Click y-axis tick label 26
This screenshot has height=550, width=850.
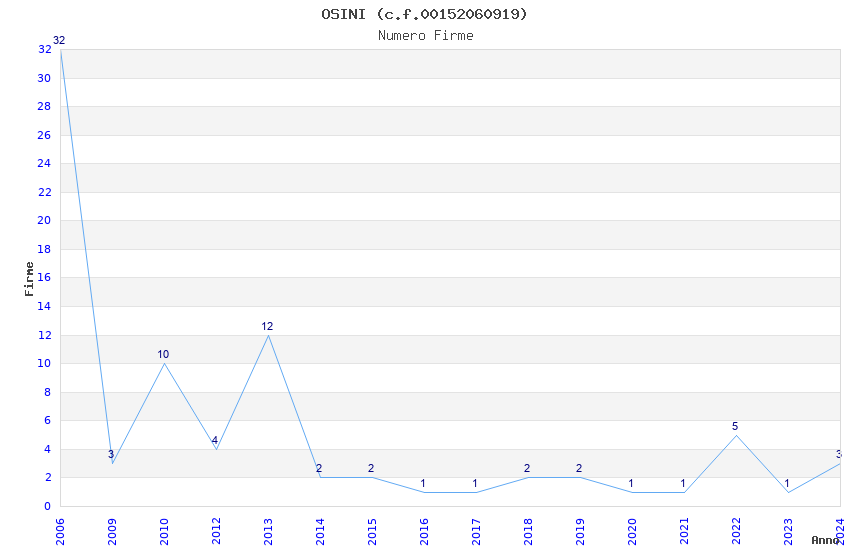click(44, 135)
